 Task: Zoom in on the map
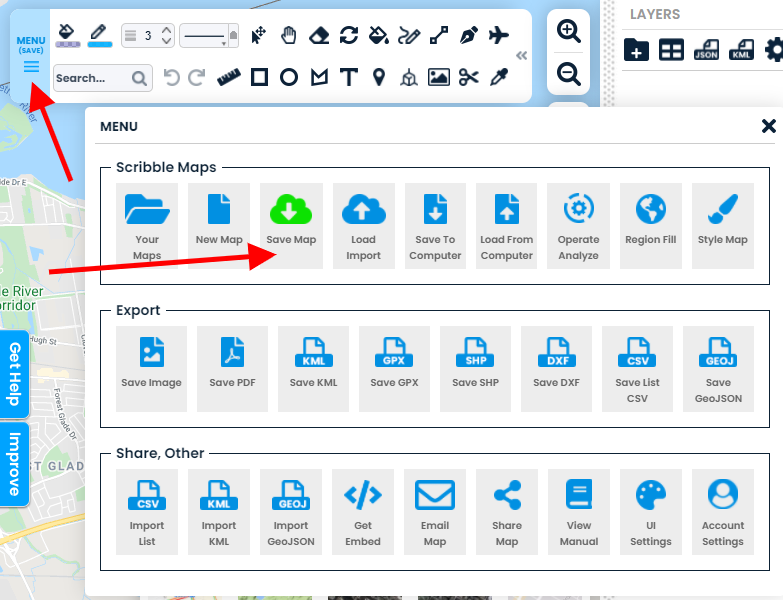[x=568, y=31]
